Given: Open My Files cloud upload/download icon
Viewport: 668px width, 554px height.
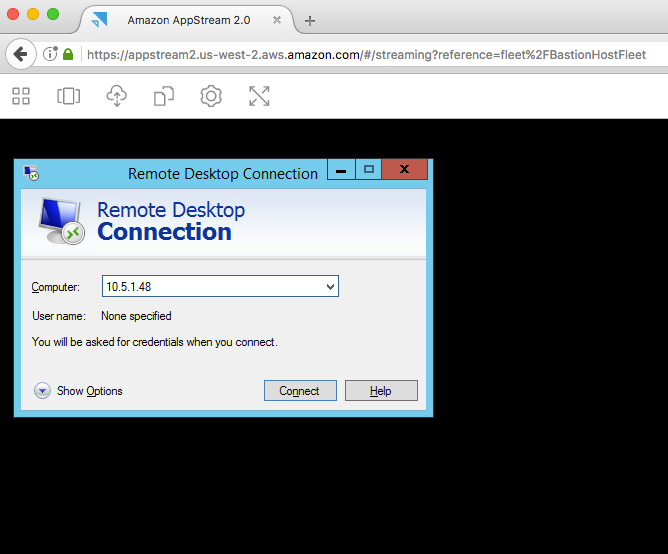Looking at the screenshot, I should (116, 96).
